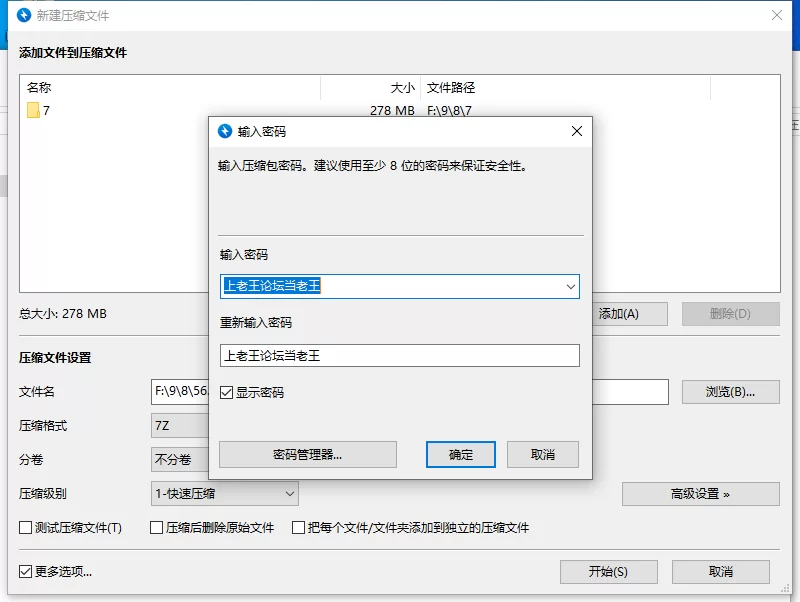Expand the 输入密码 history dropdown arrow
The height and width of the screenshot is (602, 800).
tap(570, 287)
